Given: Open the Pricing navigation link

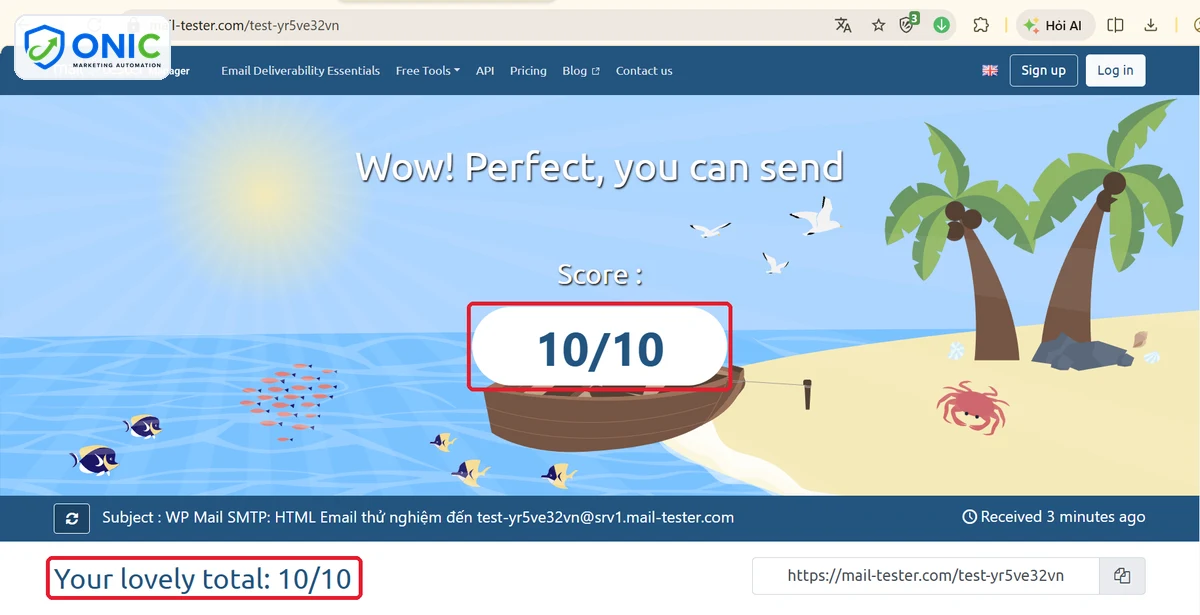Looking at the screenshot, I should click(x=528, y=71).
